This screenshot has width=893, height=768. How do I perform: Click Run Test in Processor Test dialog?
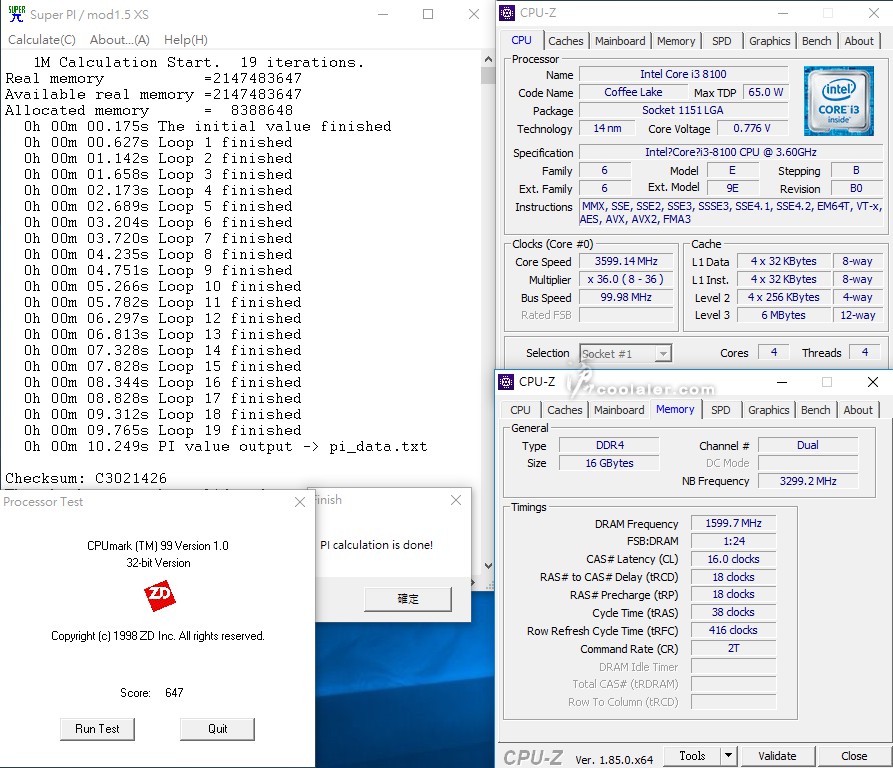tap(97, 729)
